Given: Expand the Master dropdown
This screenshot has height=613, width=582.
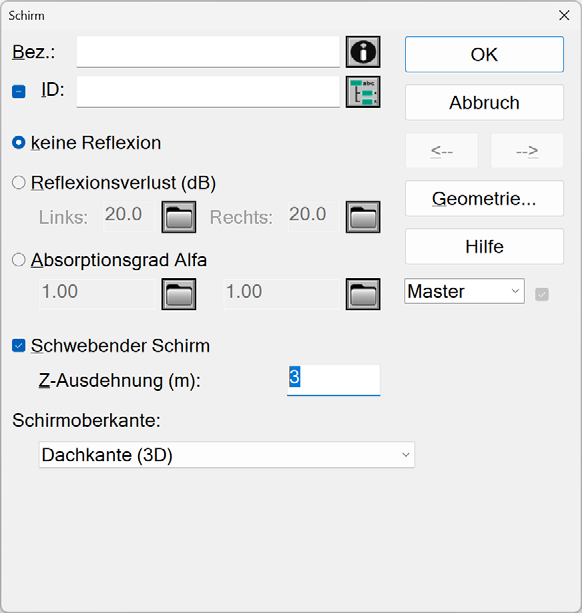Looking at the screenshot, I should [464, 291].
